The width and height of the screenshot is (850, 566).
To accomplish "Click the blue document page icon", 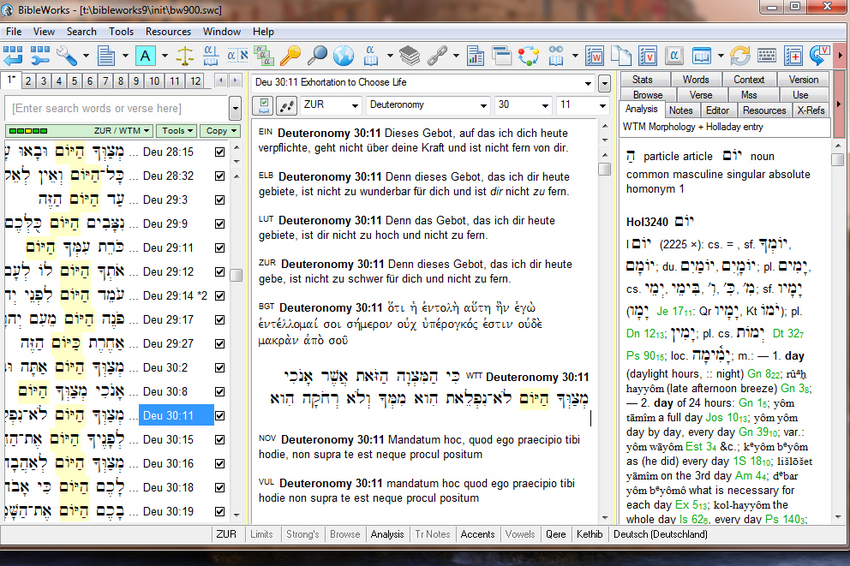I will (x=106, y=55).
